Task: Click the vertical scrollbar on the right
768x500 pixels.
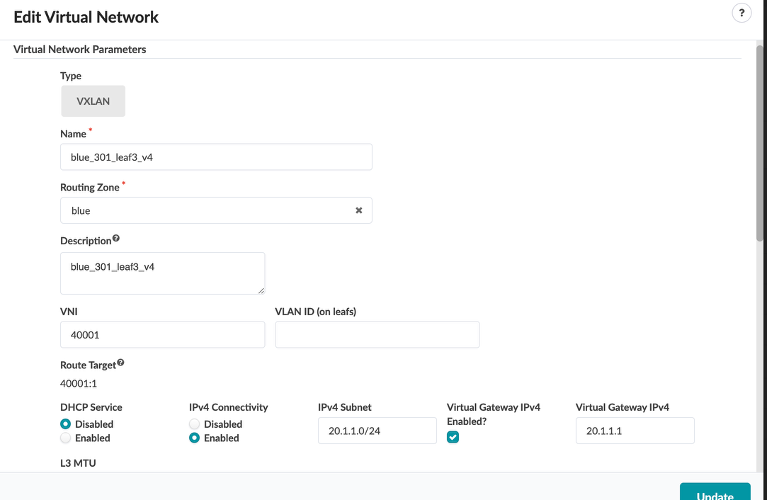Action: coord(760,140)
